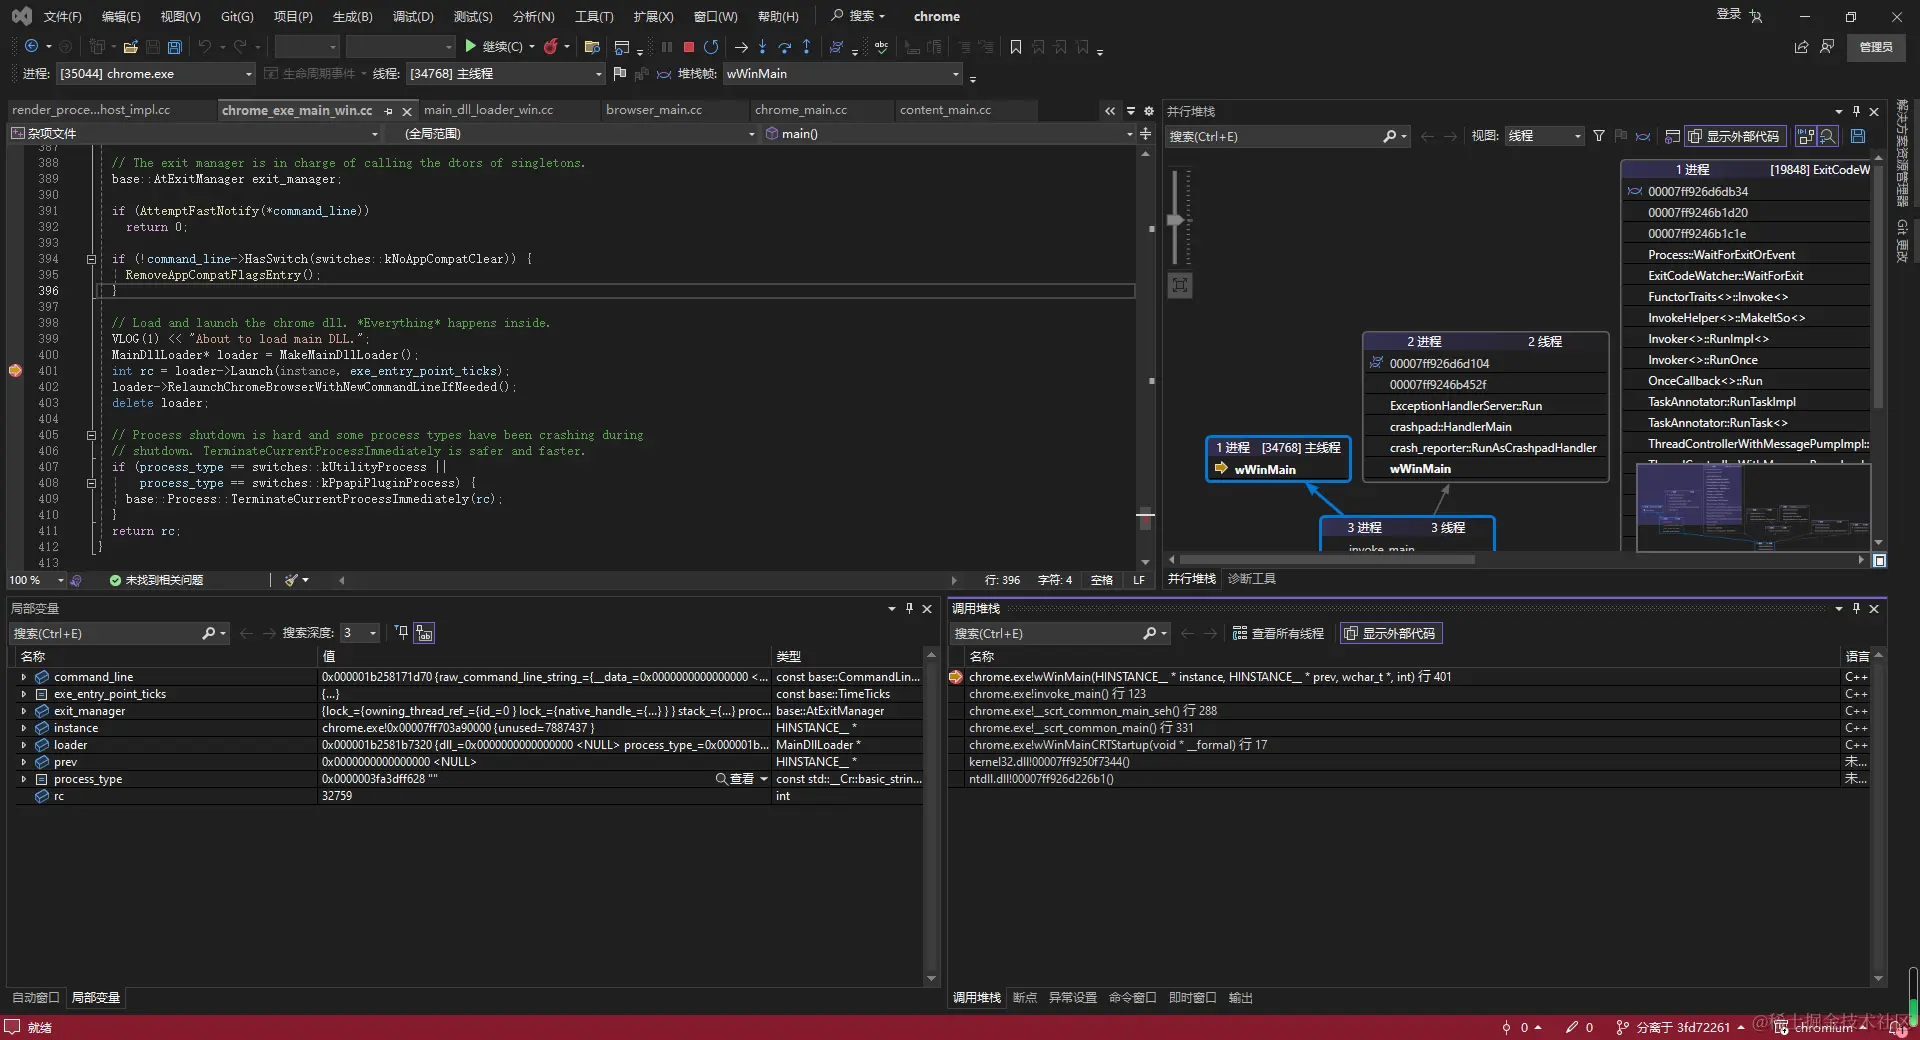Image resolution: width=1920 pixels, height=1040 pixels.
Task: Stop debugging with the red square
Action: click(x=689, y=46)
